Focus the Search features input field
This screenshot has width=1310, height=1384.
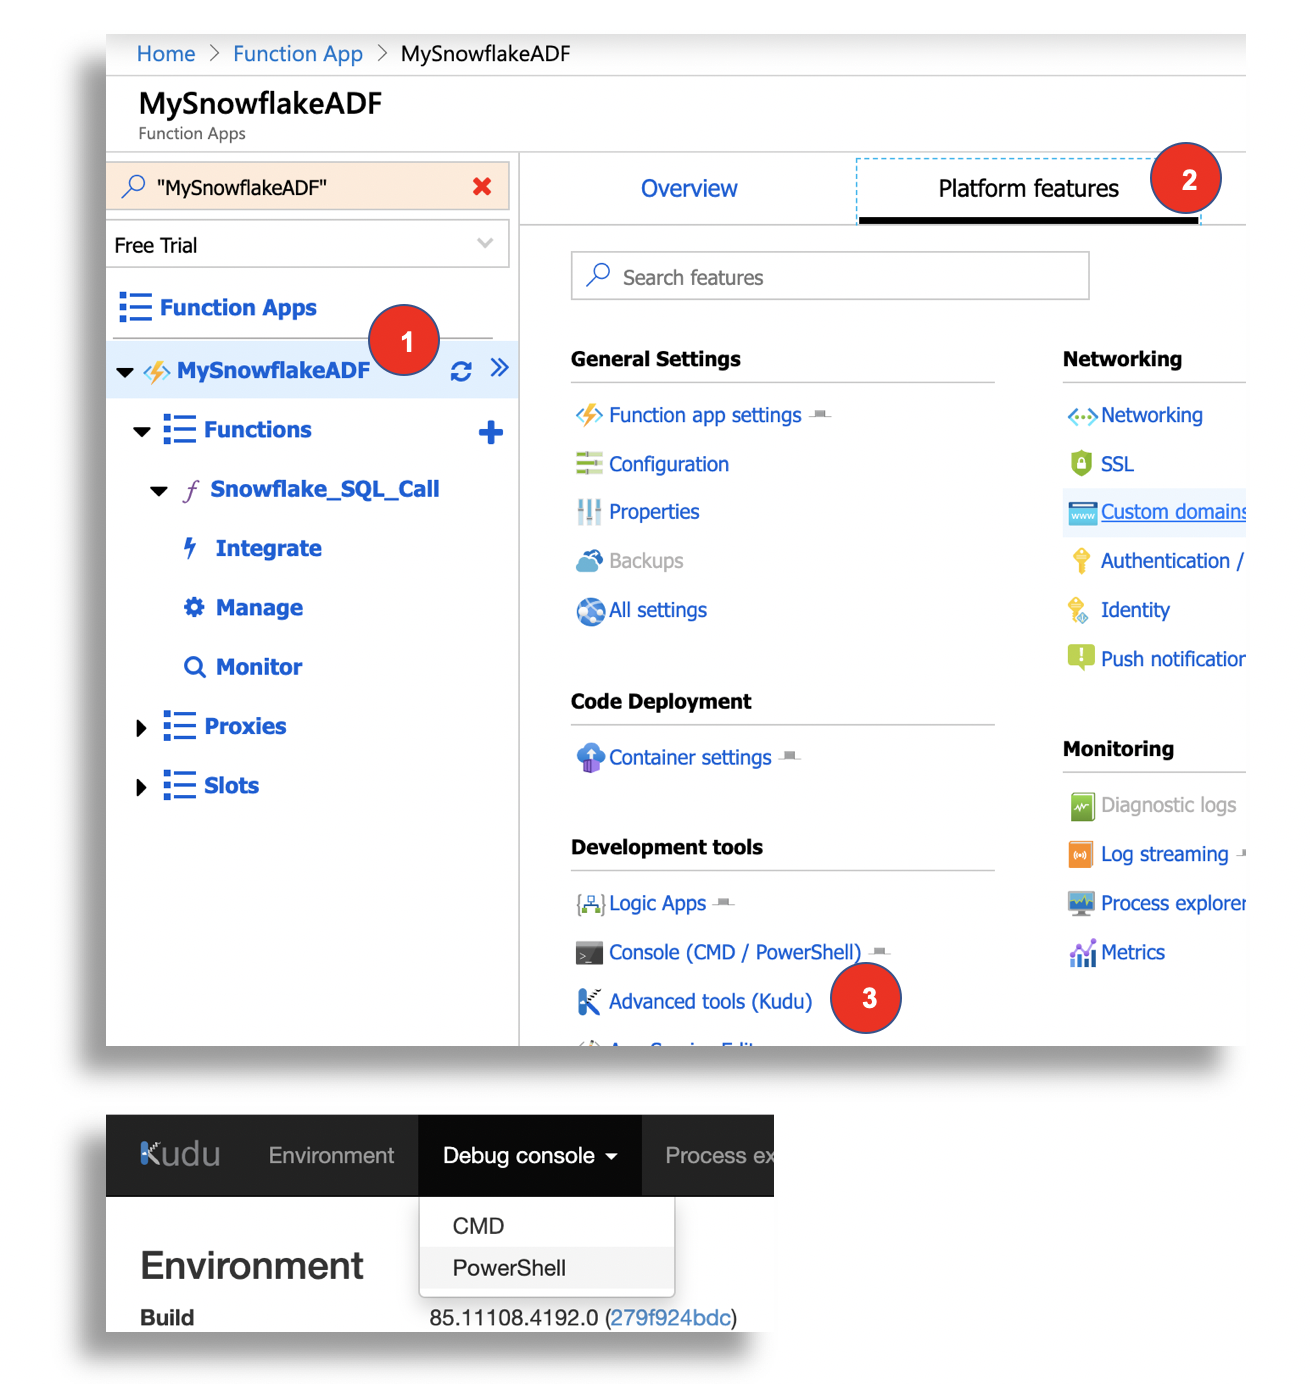(x=830, y=276)
